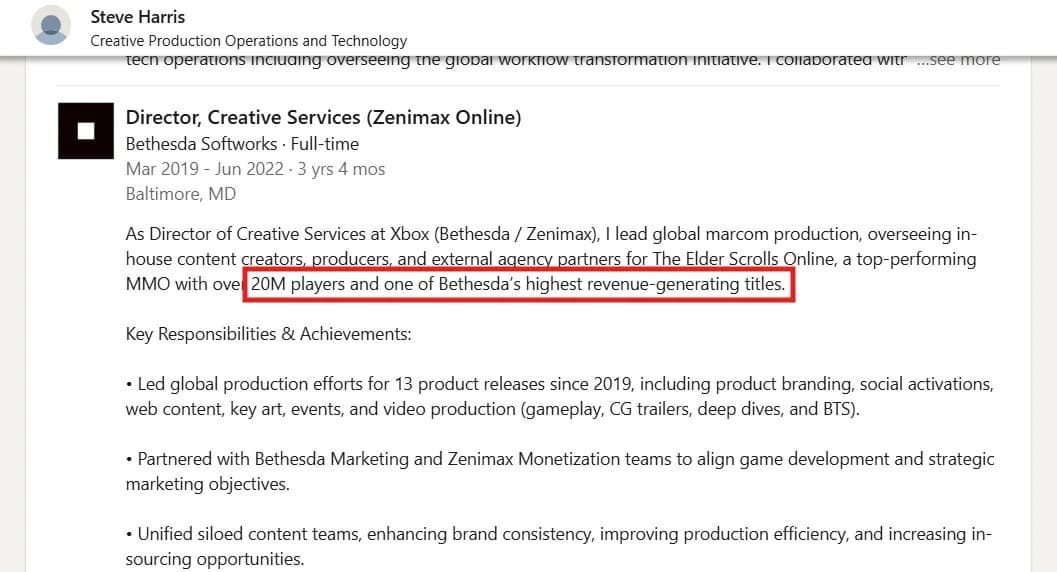Click the 'Unified siloed content teams' bullet
This screenshot has width=1057, height=572.
pos(560,534)
